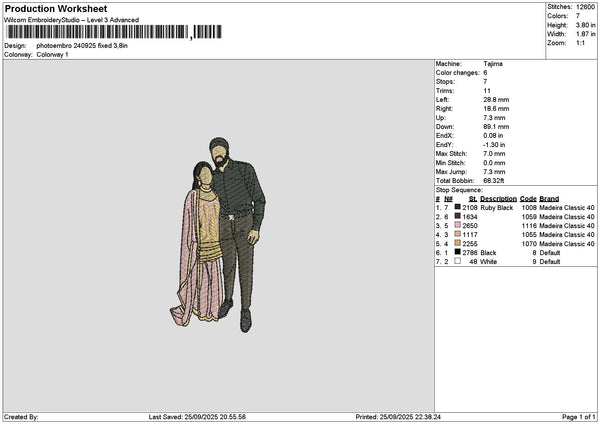This screenshot has height=424, width=600.
Task: Click the Min Stitch value 0.0 mm
Action: point(494,163)
